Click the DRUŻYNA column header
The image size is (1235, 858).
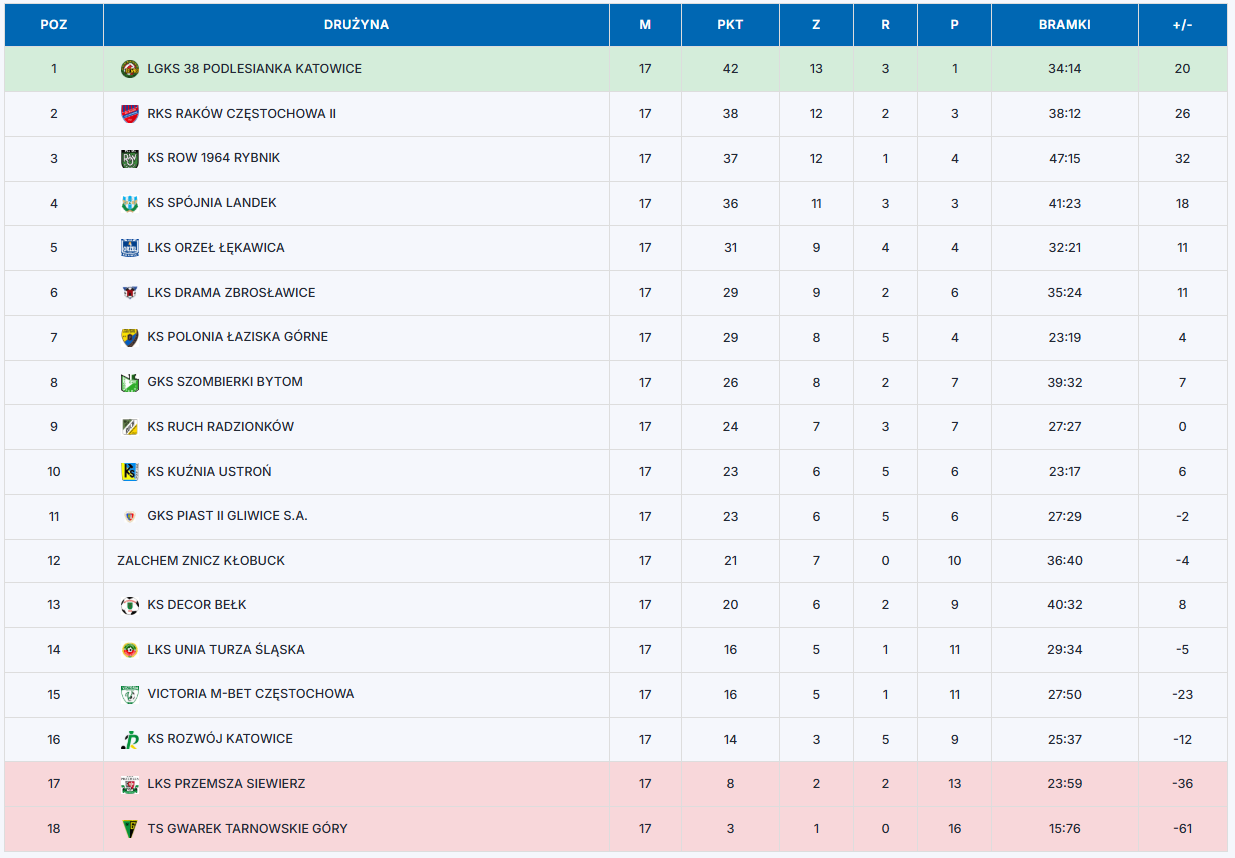(x=356, y=25)
